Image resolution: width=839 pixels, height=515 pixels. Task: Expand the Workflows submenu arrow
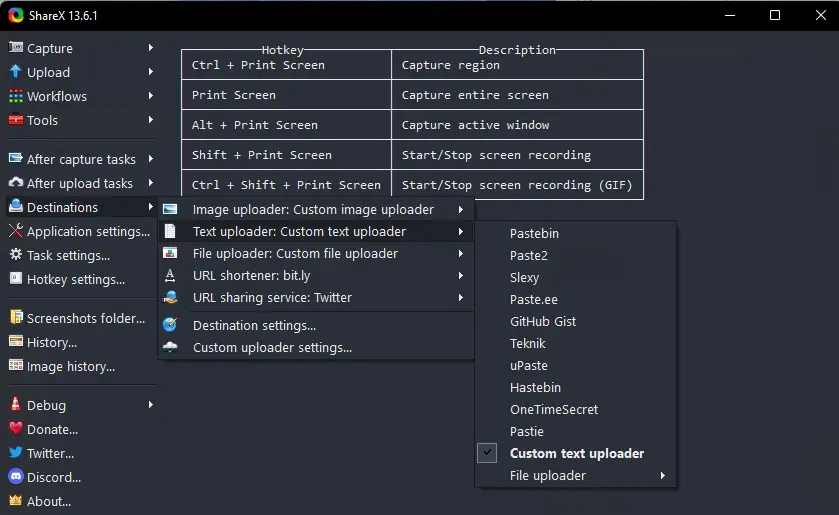point(151,96)
